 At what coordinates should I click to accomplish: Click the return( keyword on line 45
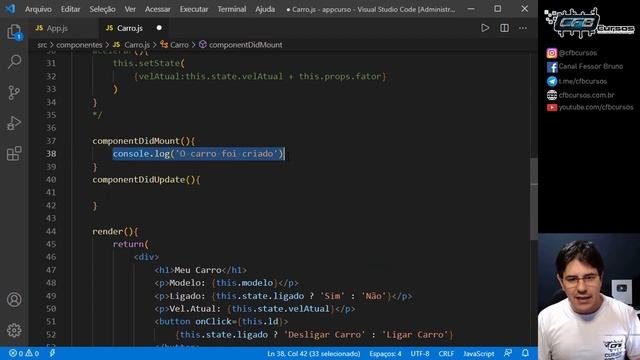(131, 244)
